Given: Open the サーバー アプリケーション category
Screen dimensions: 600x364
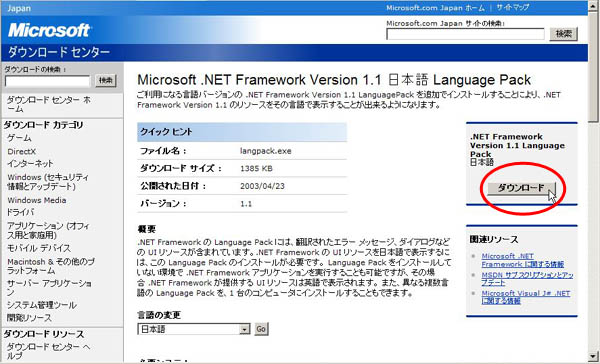Looking at the screenshot, I should tap(49, 288).
